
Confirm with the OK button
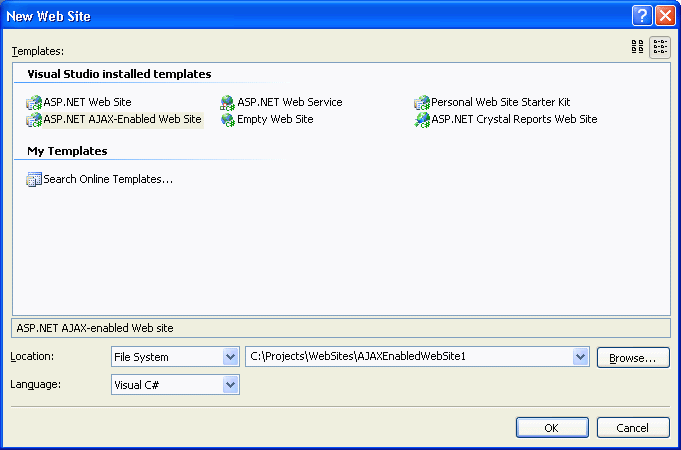click(x=552, y=428)
